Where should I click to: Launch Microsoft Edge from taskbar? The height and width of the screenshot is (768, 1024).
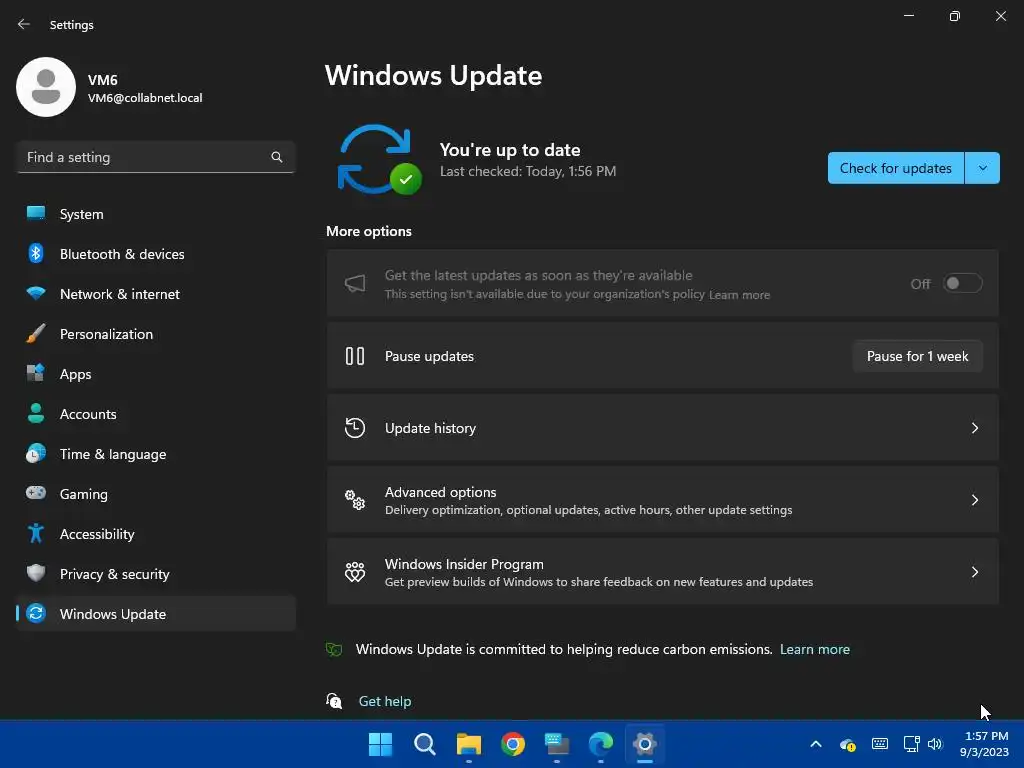tap(600, 744)
